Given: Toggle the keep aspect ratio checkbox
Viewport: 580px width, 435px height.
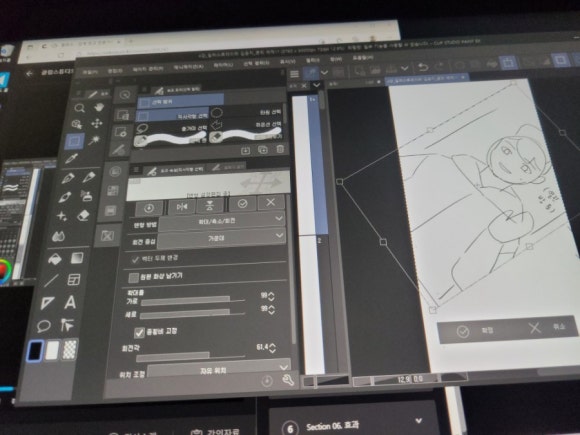Looking at the screenshot, I should (139, 333).
